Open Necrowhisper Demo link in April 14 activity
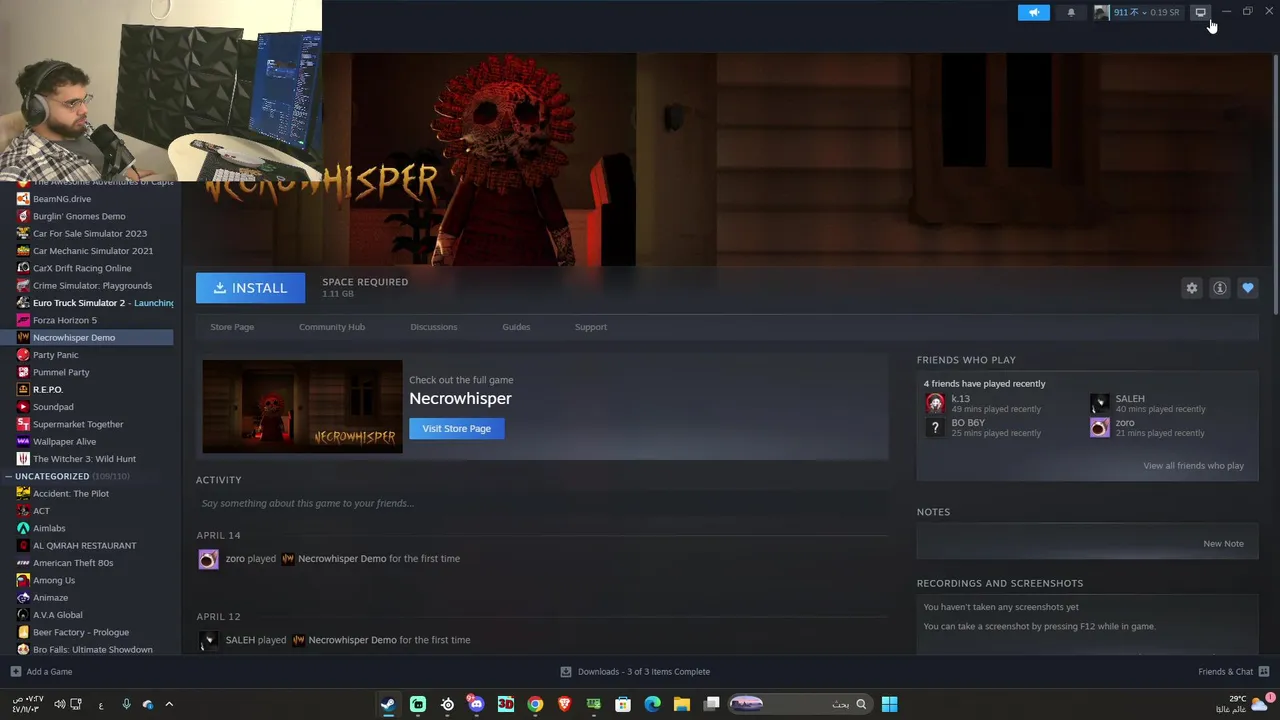Viewport: 1280px width, 720px height. point(341,559)
